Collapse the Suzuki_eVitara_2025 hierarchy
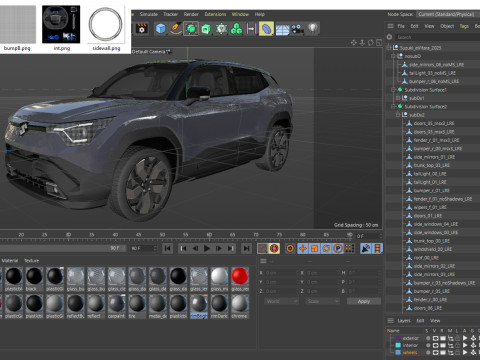480x360 pixels. (x=389, y=48)
